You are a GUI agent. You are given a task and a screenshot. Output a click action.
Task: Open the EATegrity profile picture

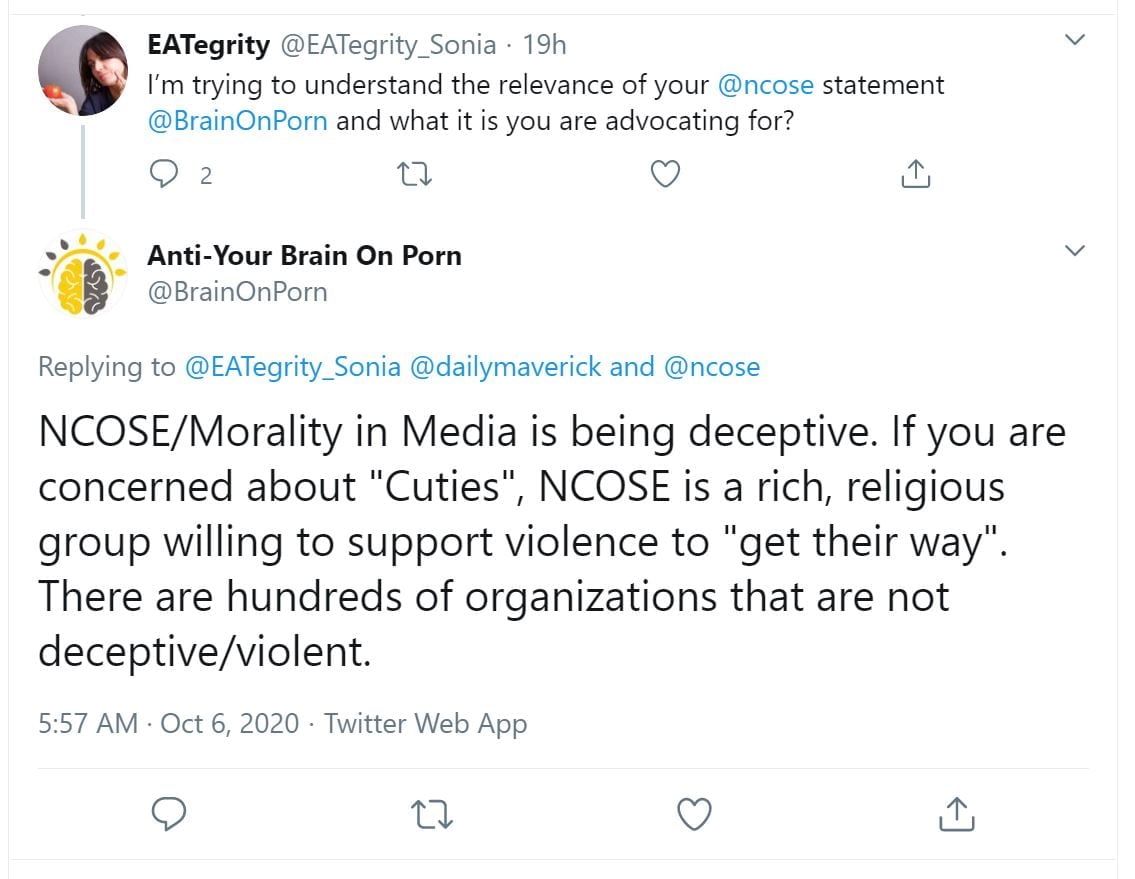82,71
